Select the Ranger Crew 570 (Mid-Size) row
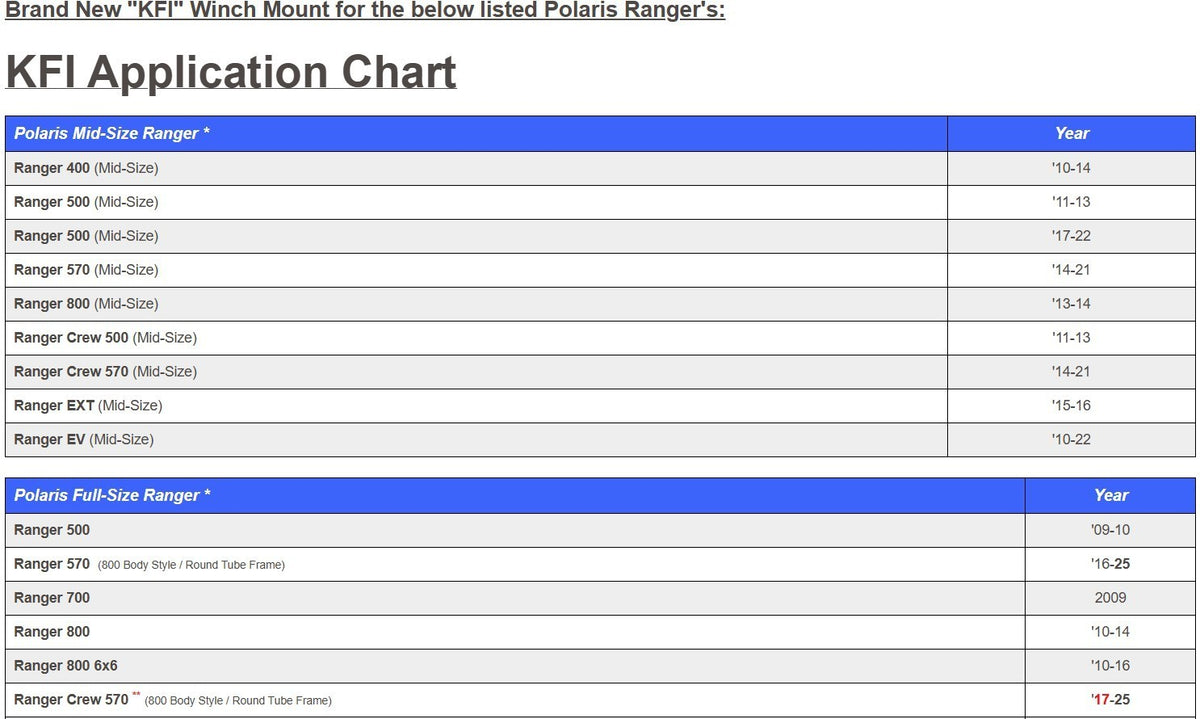This screenshot has height=719, width=1200. tap(600, 372)
